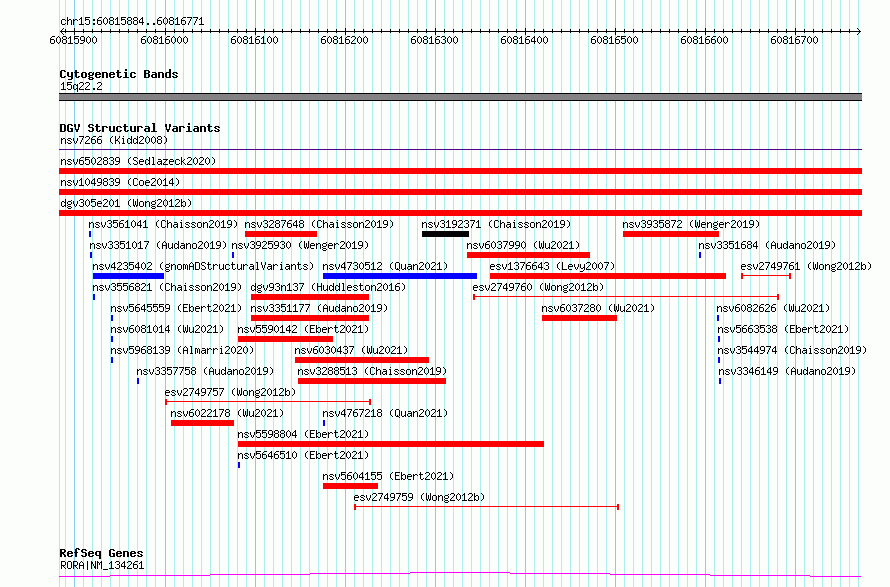Screen dimensions: 890x587
Task: Select the 15q22.2 band label
Action: 81,86
